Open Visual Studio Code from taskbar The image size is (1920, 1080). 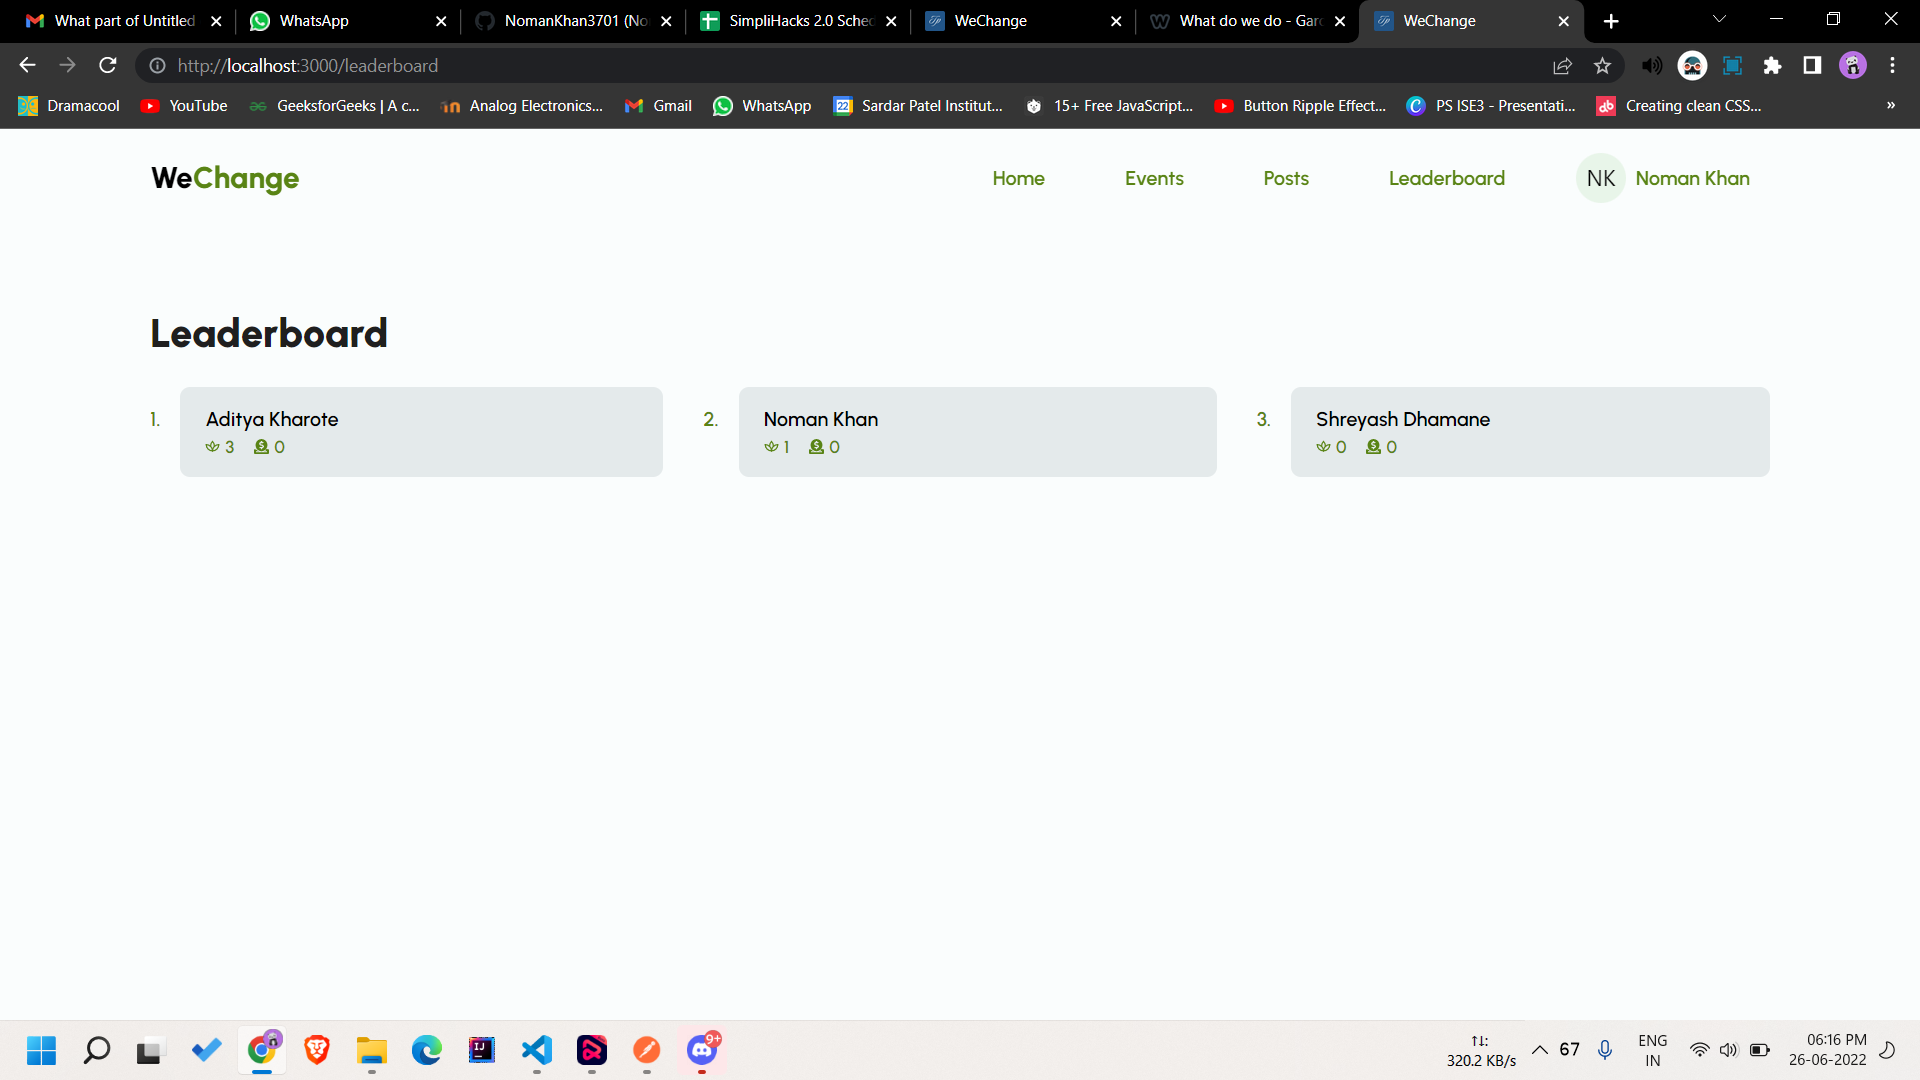pyautogui.click(x=537, y=1050)
